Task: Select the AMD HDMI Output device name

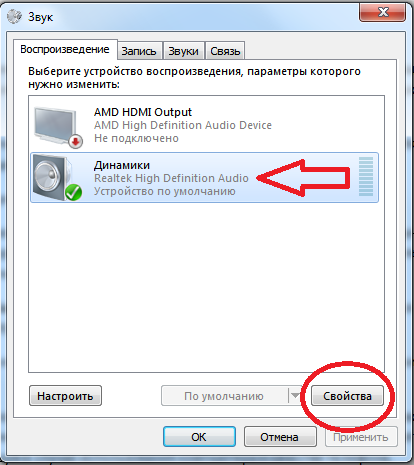Action: 143,112
